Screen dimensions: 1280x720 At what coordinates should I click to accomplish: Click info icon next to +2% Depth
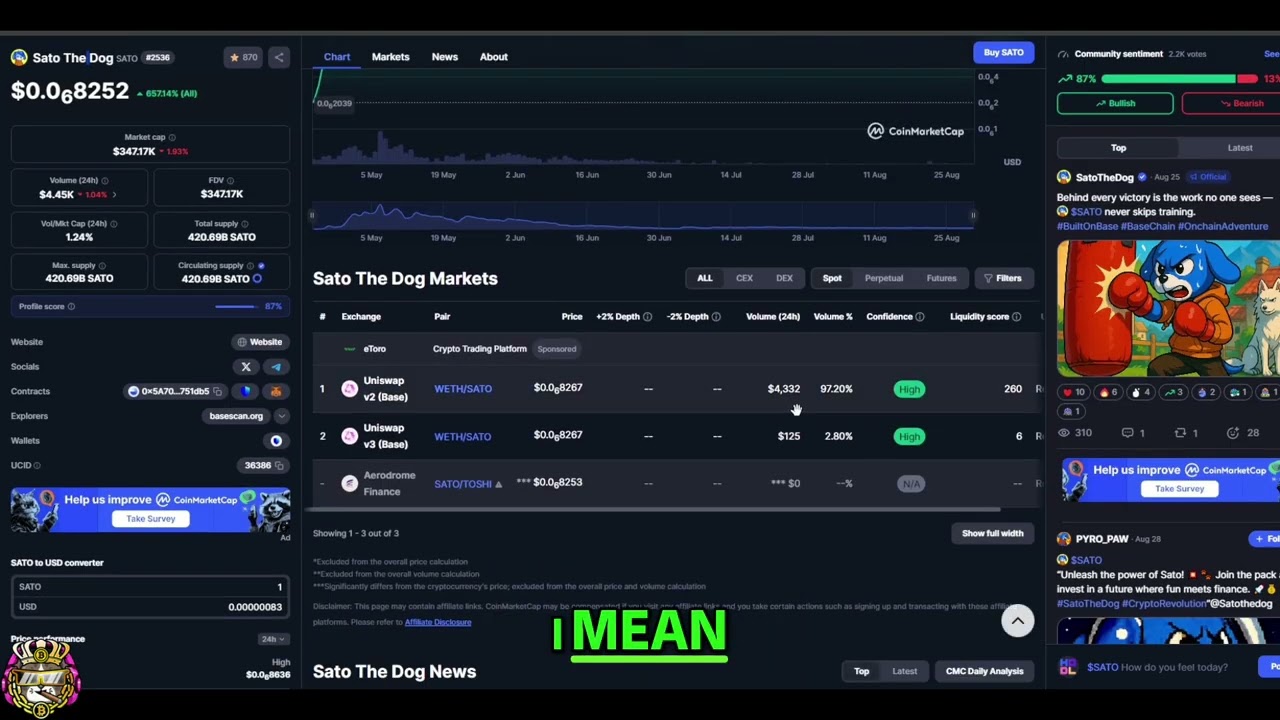tap(647, 317)
